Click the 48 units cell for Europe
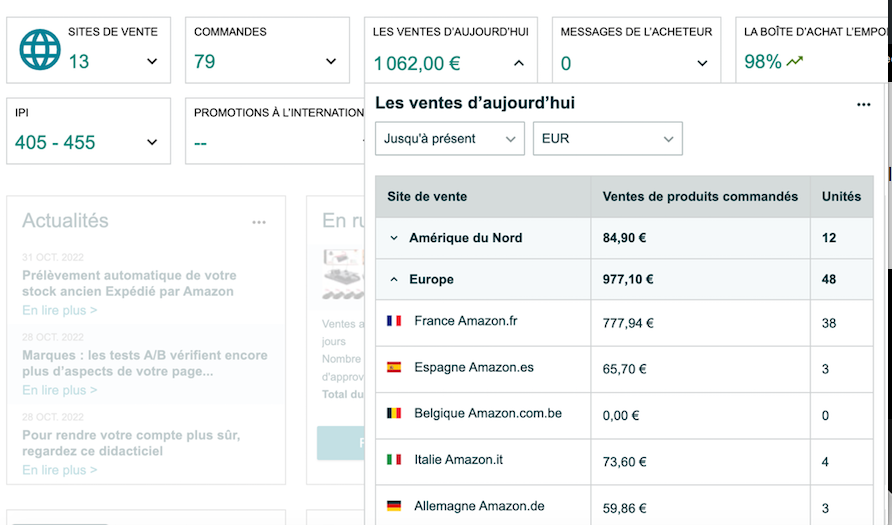The height and width of the screenshot is (525, 892). coord(829,279)
